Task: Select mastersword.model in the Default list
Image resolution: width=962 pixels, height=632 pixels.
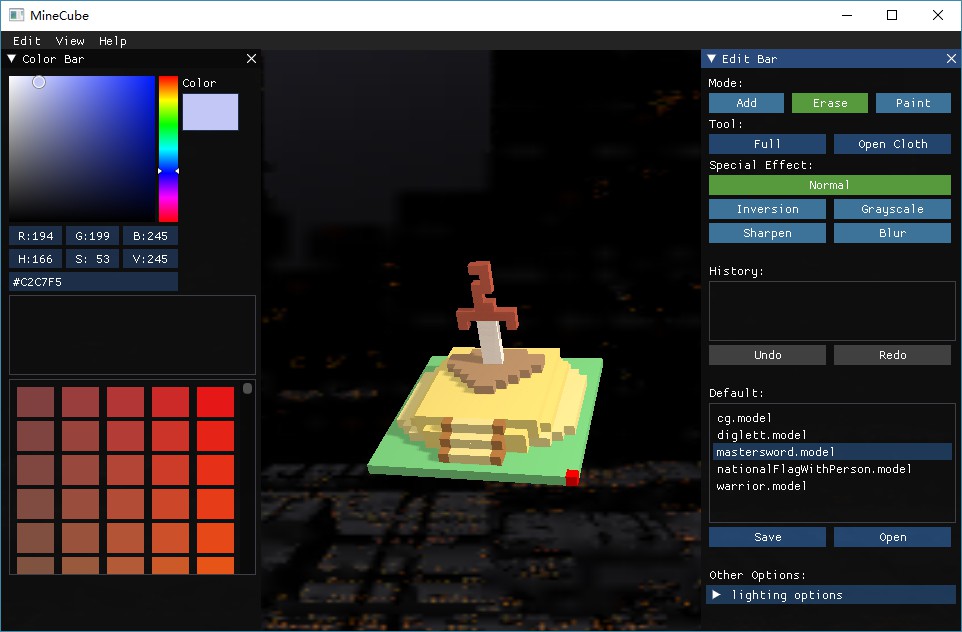Action: (833, 452)
